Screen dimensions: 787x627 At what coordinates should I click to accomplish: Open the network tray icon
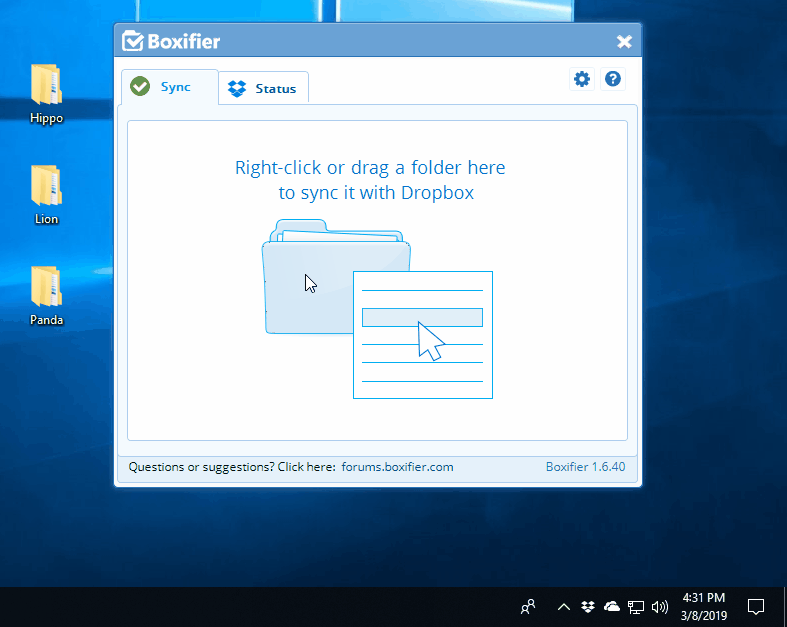[636, 607]
